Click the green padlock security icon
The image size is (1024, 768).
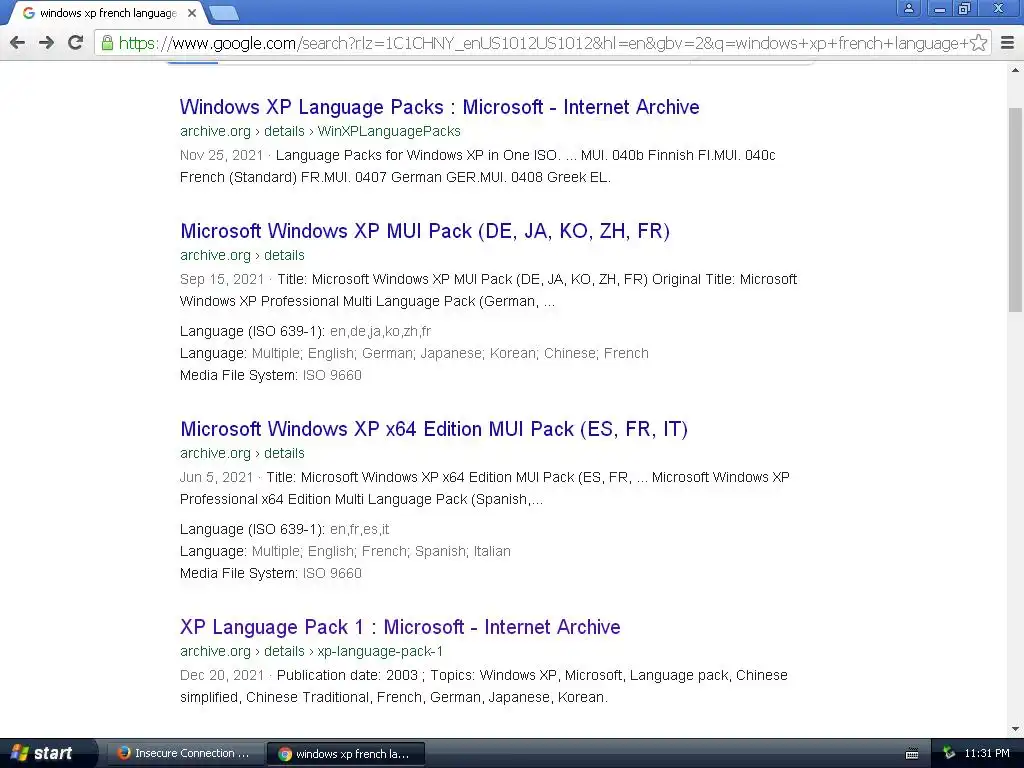point(107,43)
